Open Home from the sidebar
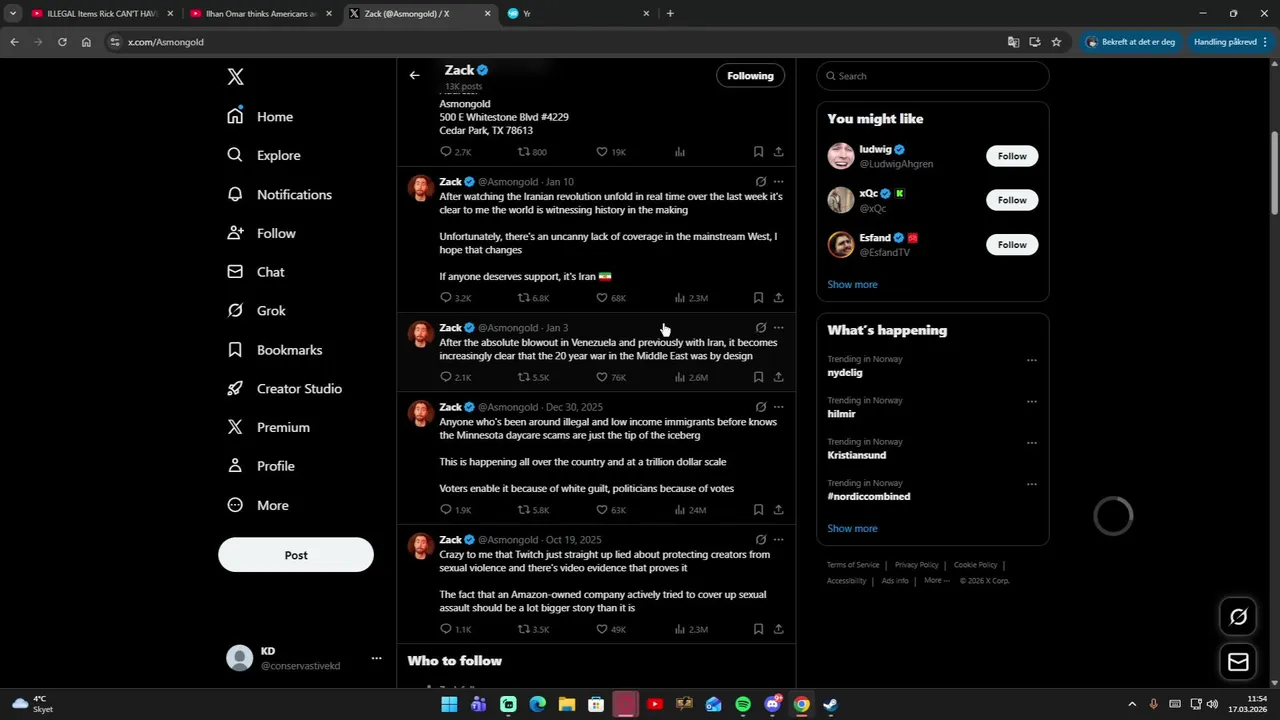This screenshot has width=1280, height=720. coord(260,116)
